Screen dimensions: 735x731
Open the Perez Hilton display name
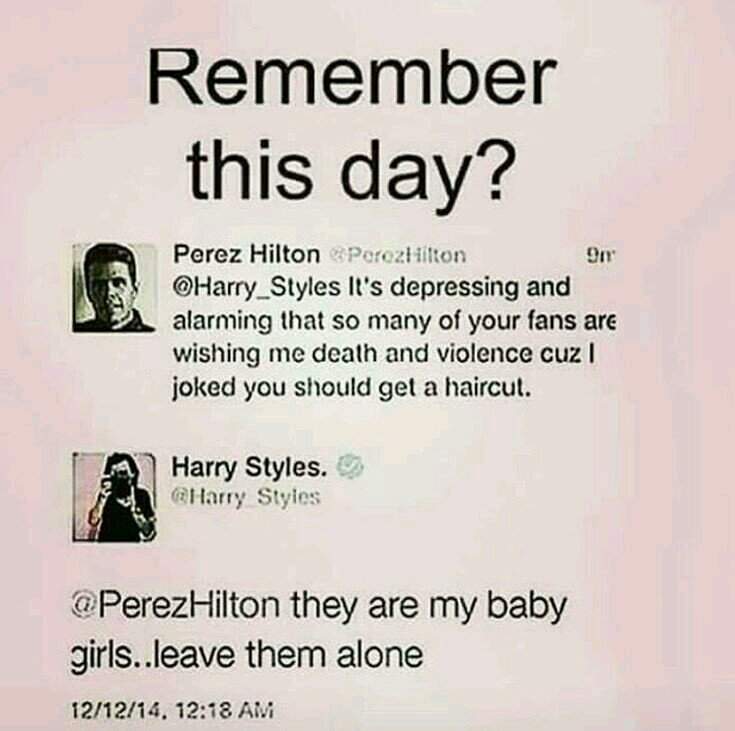pos(246,255)
